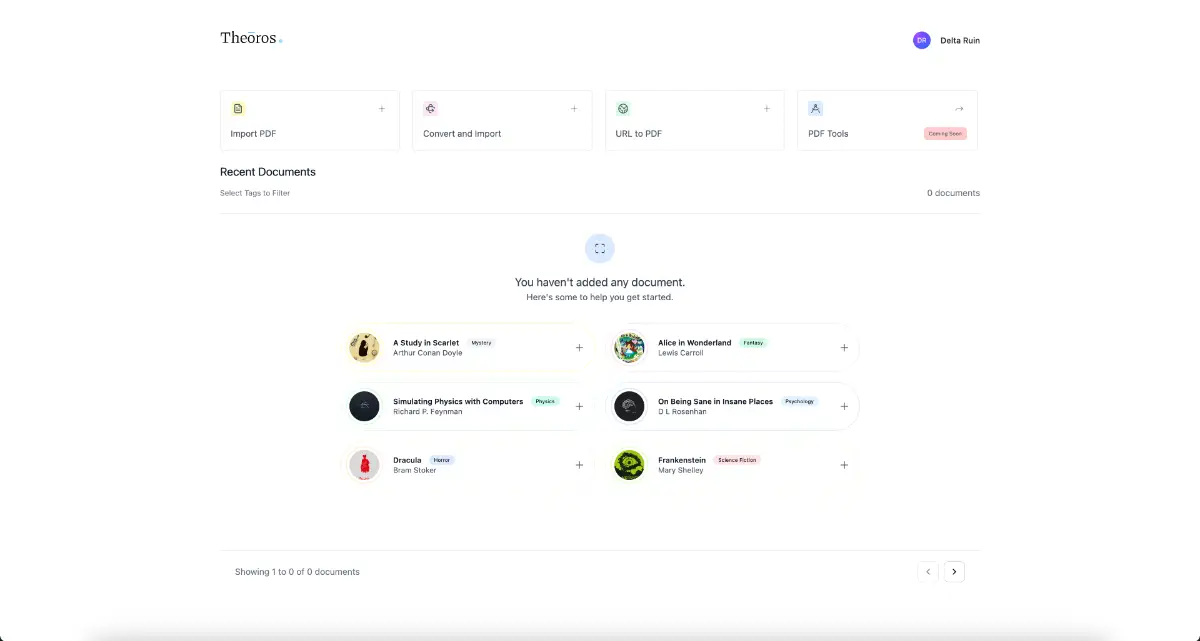This screenshot has width=1200, height=641.
Task: Open the PDF Tools label
Action: pos(828,134)
